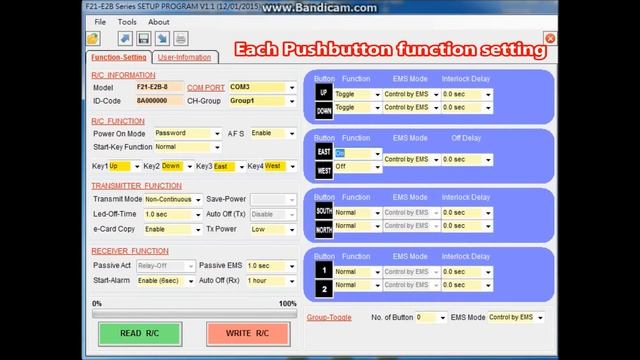This screenshot has height=360, width=640.
Task: Open the Group-Toggle EMS Mode dropdown
Action: [x=516, y=318]
